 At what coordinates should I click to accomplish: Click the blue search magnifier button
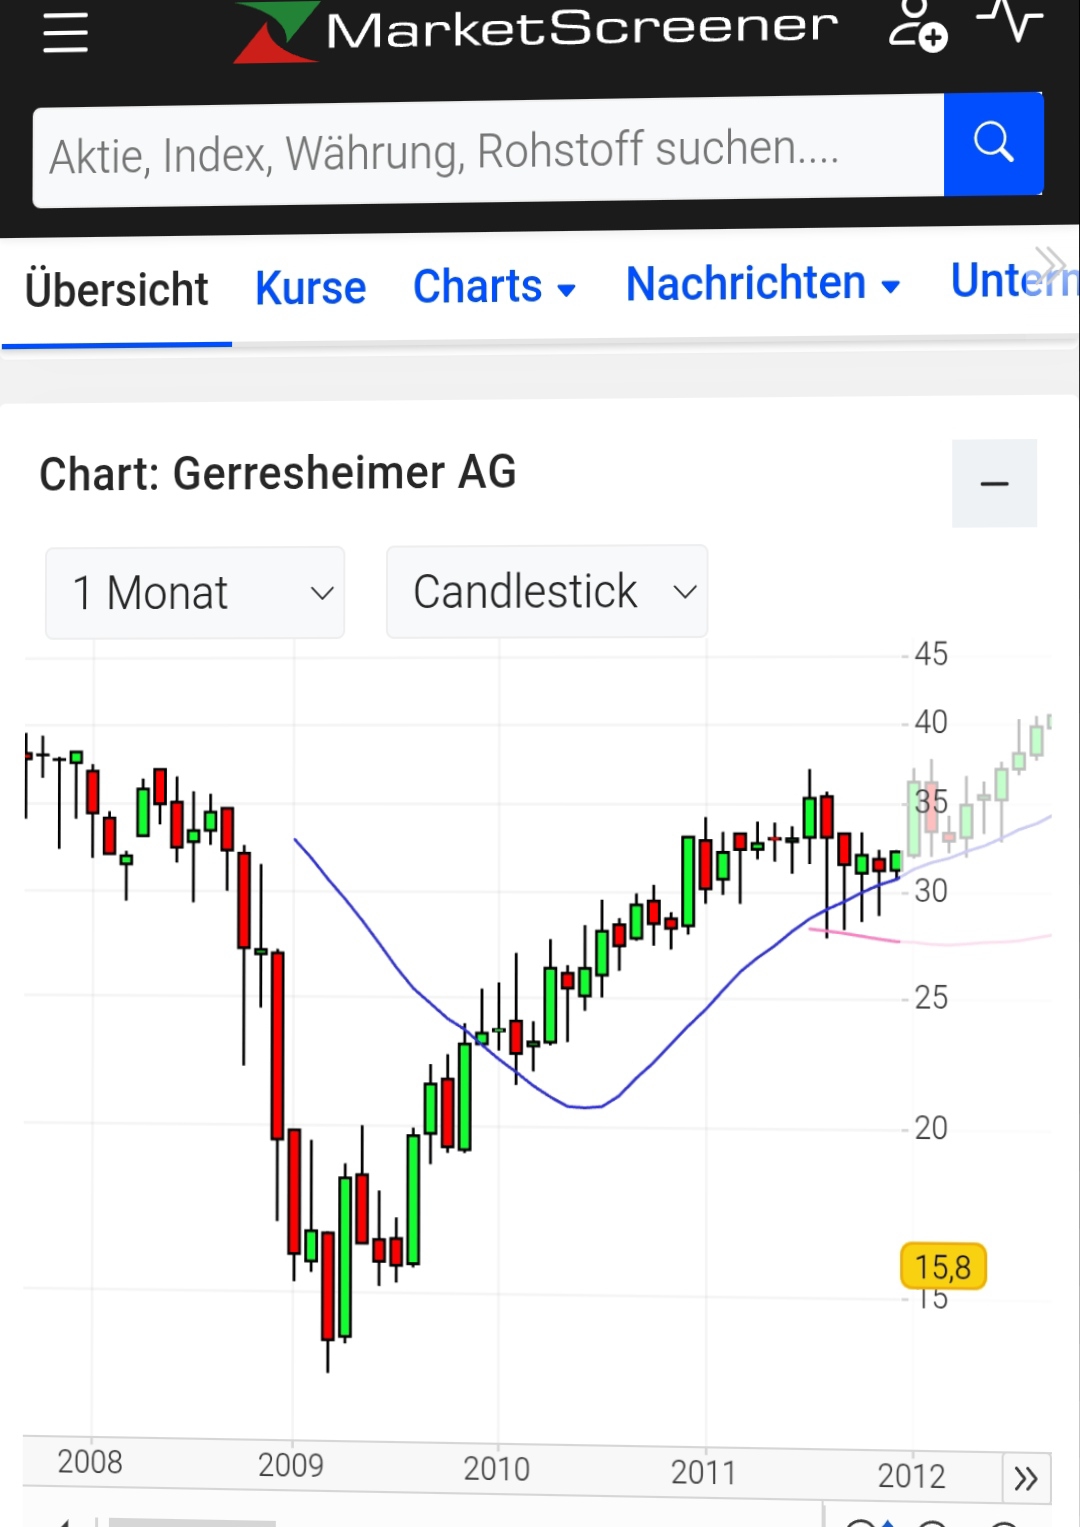point(993,143)
